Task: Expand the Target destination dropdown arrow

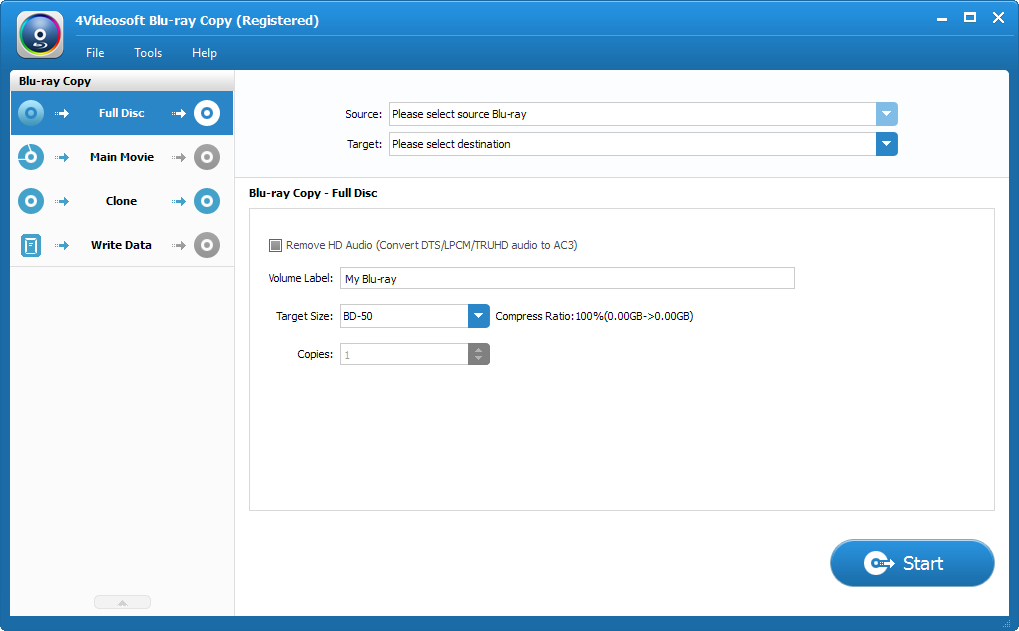Action: [886, 144]
